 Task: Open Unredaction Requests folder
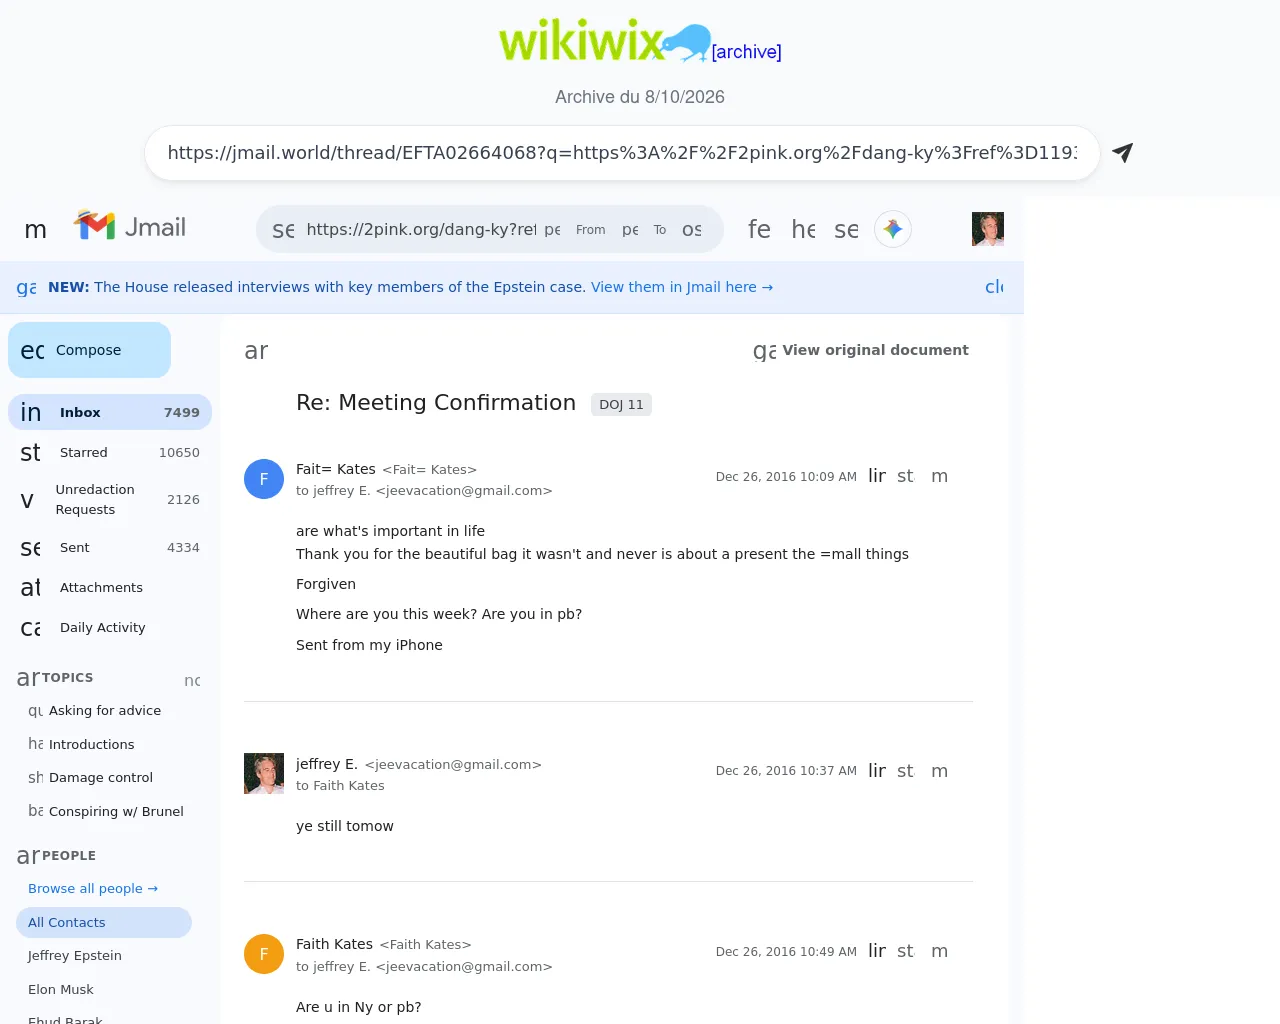110,499
